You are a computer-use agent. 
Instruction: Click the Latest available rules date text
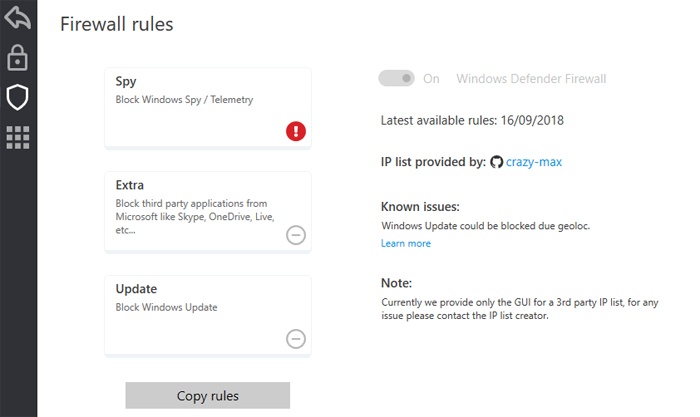472,120
